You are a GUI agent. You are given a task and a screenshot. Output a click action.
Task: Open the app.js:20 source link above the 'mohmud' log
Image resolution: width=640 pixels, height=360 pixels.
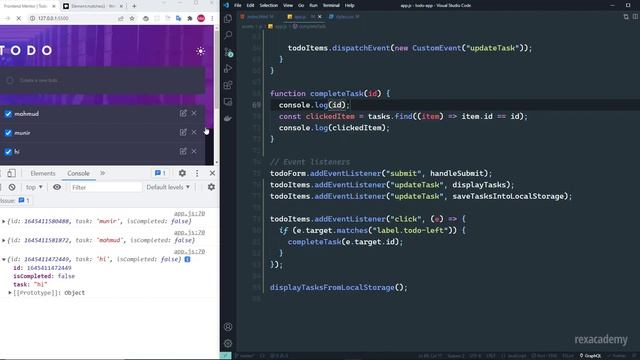coord(189,232)
